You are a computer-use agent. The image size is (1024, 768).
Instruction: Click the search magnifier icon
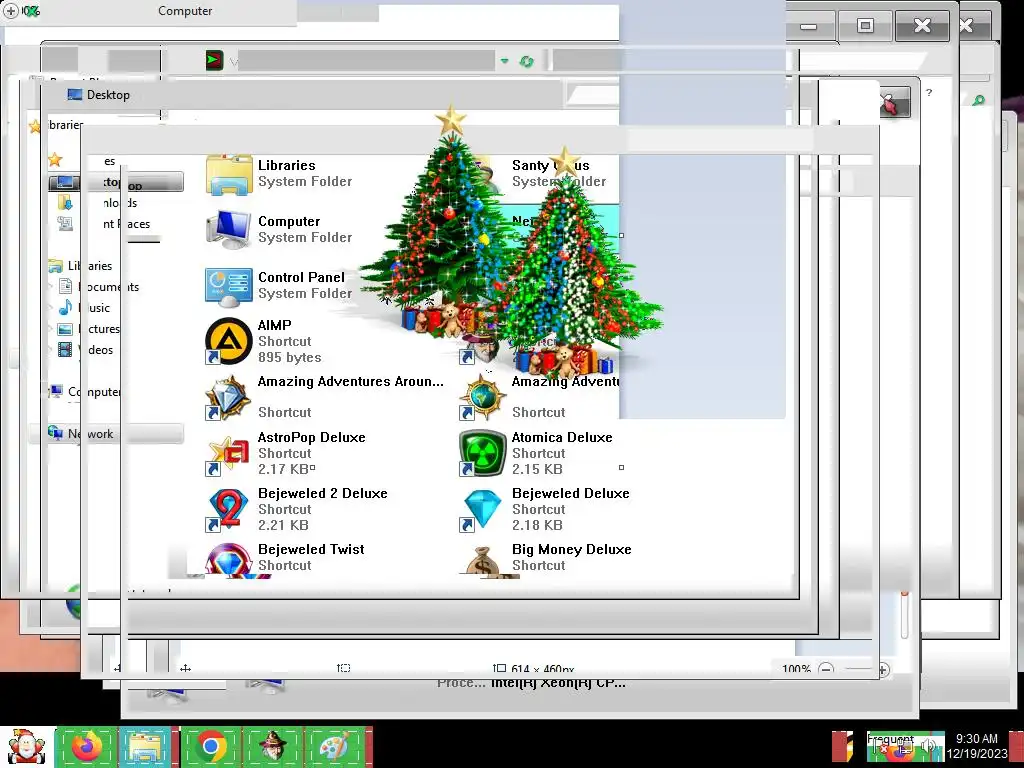click(x=978, y=101)
